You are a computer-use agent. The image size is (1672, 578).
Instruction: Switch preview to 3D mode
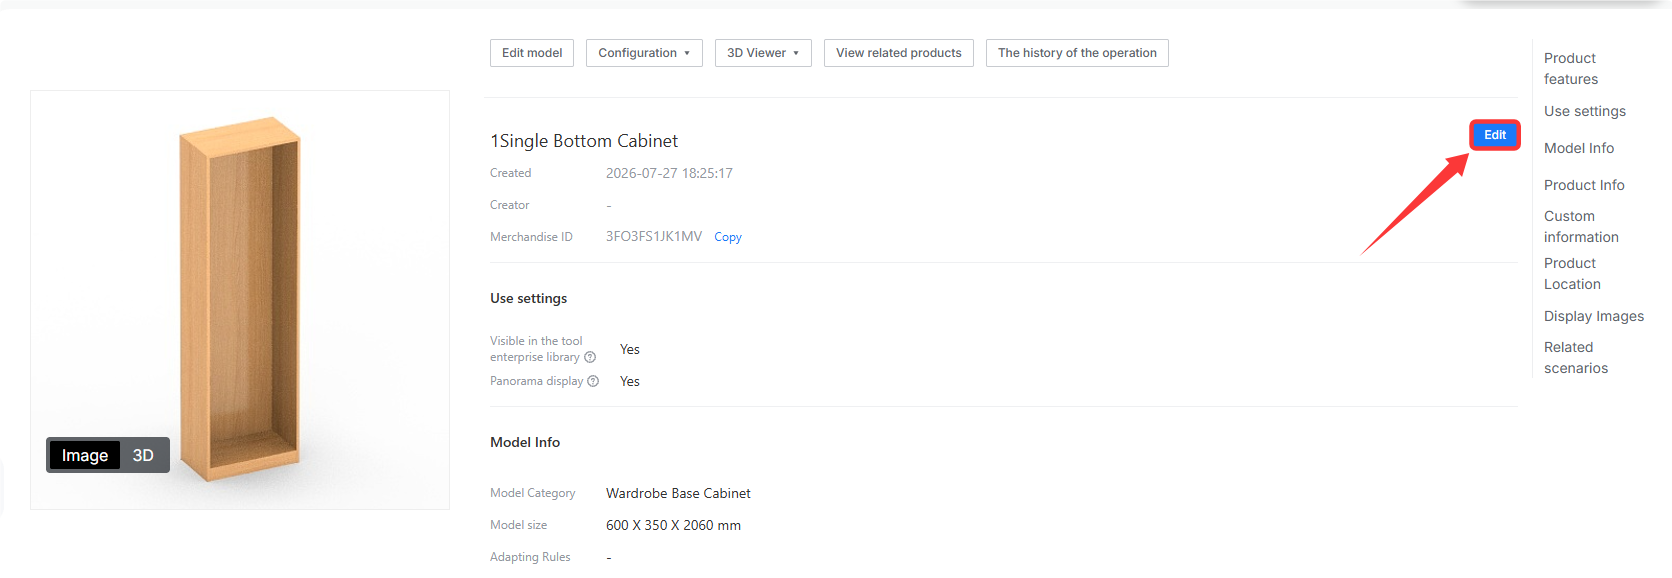point(143,455)
